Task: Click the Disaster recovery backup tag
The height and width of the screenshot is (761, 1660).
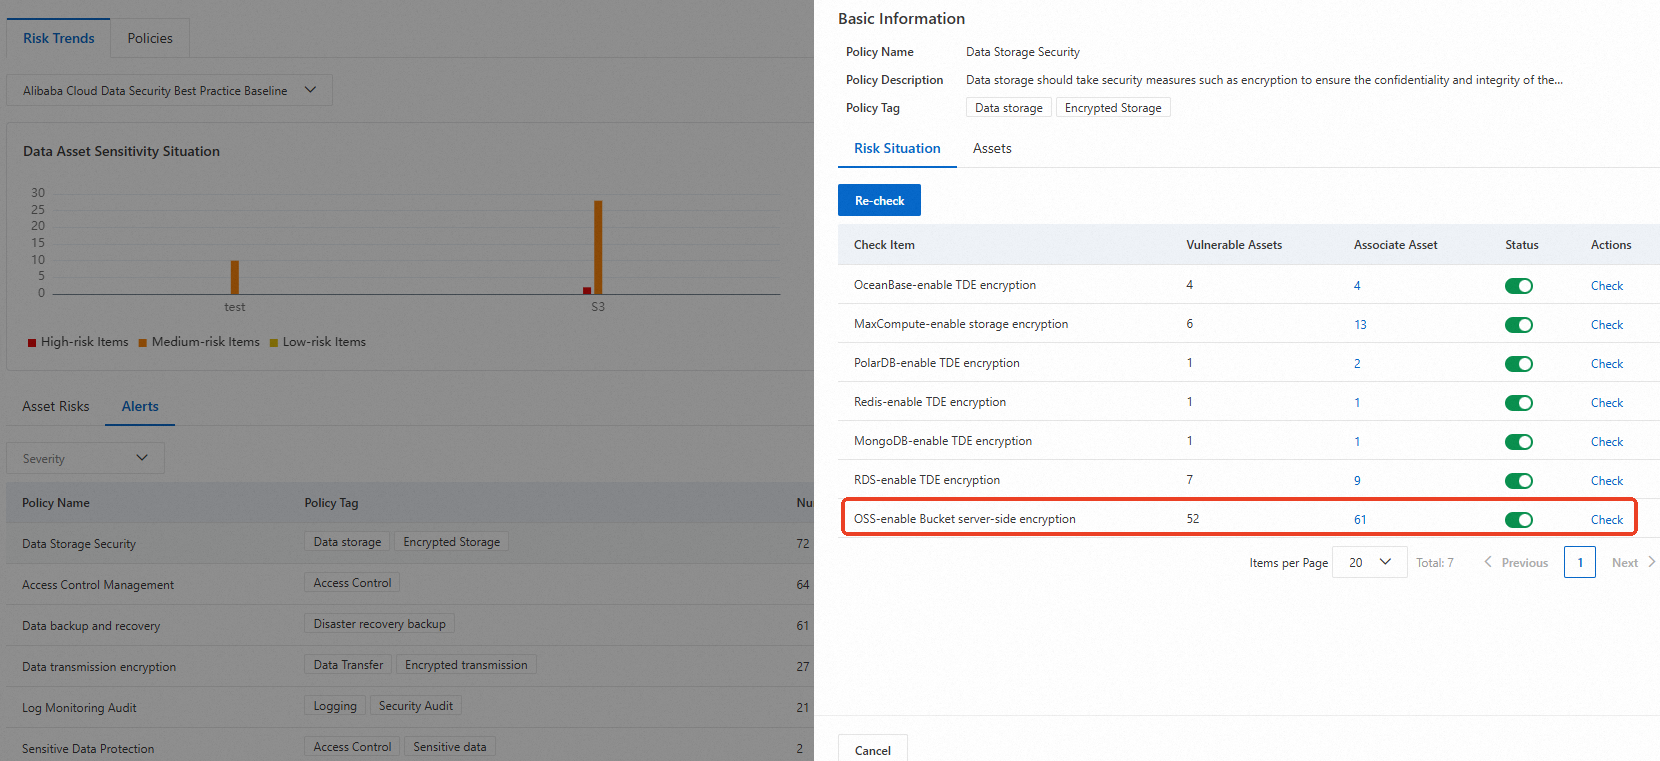Action: click(x=379, y=624)
